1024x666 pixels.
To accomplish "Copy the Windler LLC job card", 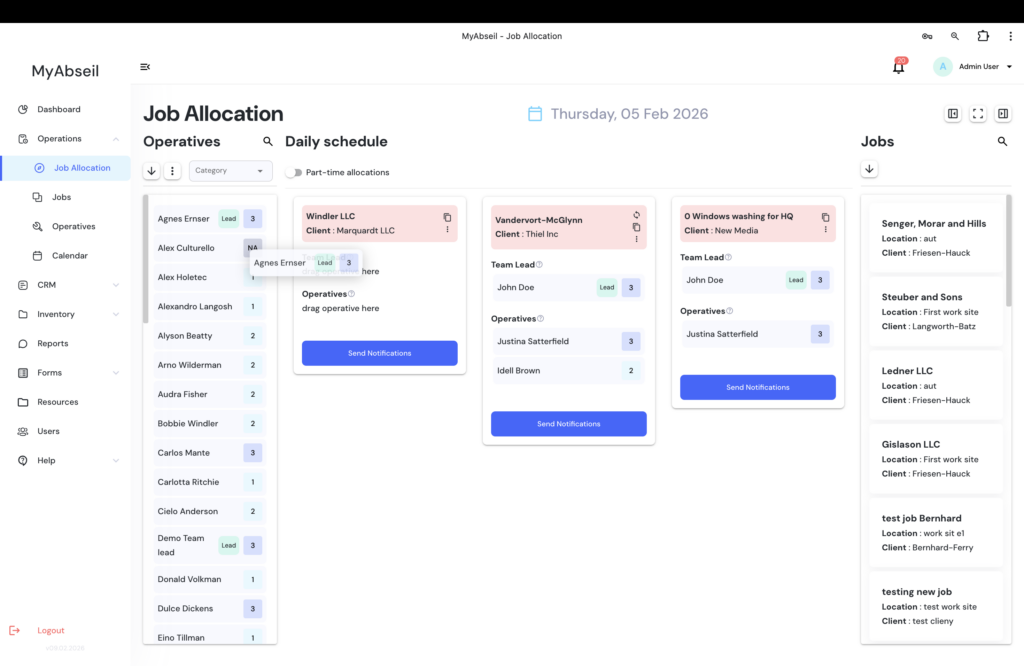I will click(x=447, y=217).
